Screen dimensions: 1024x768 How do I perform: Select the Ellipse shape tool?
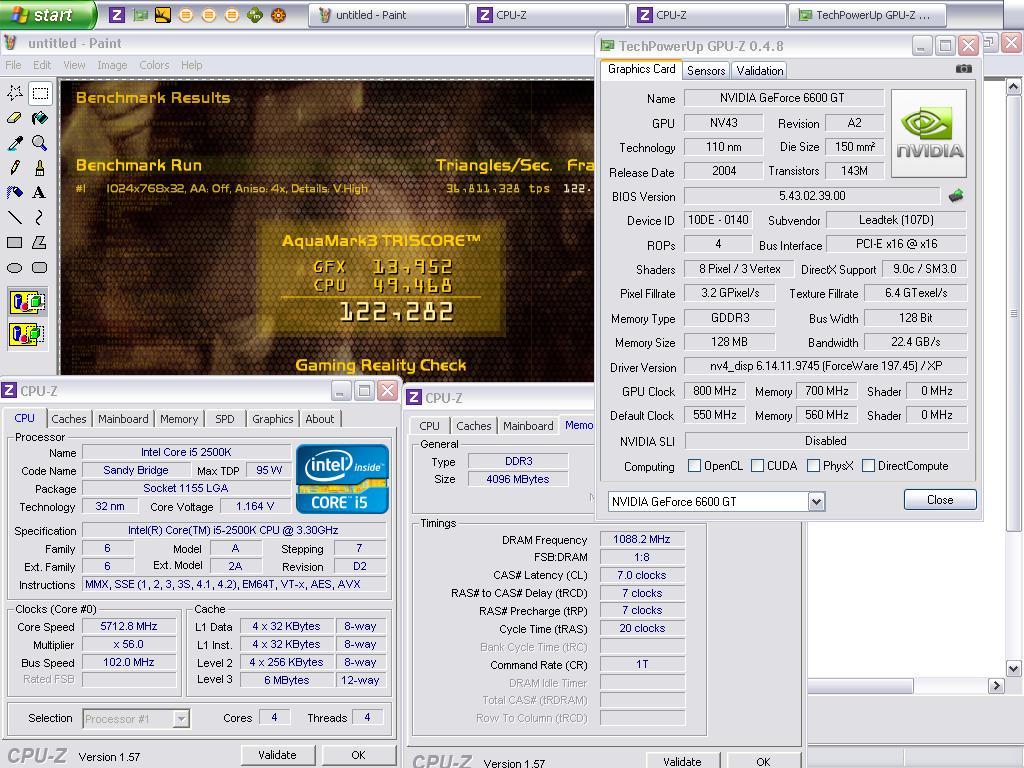click(x=14, y=267)
